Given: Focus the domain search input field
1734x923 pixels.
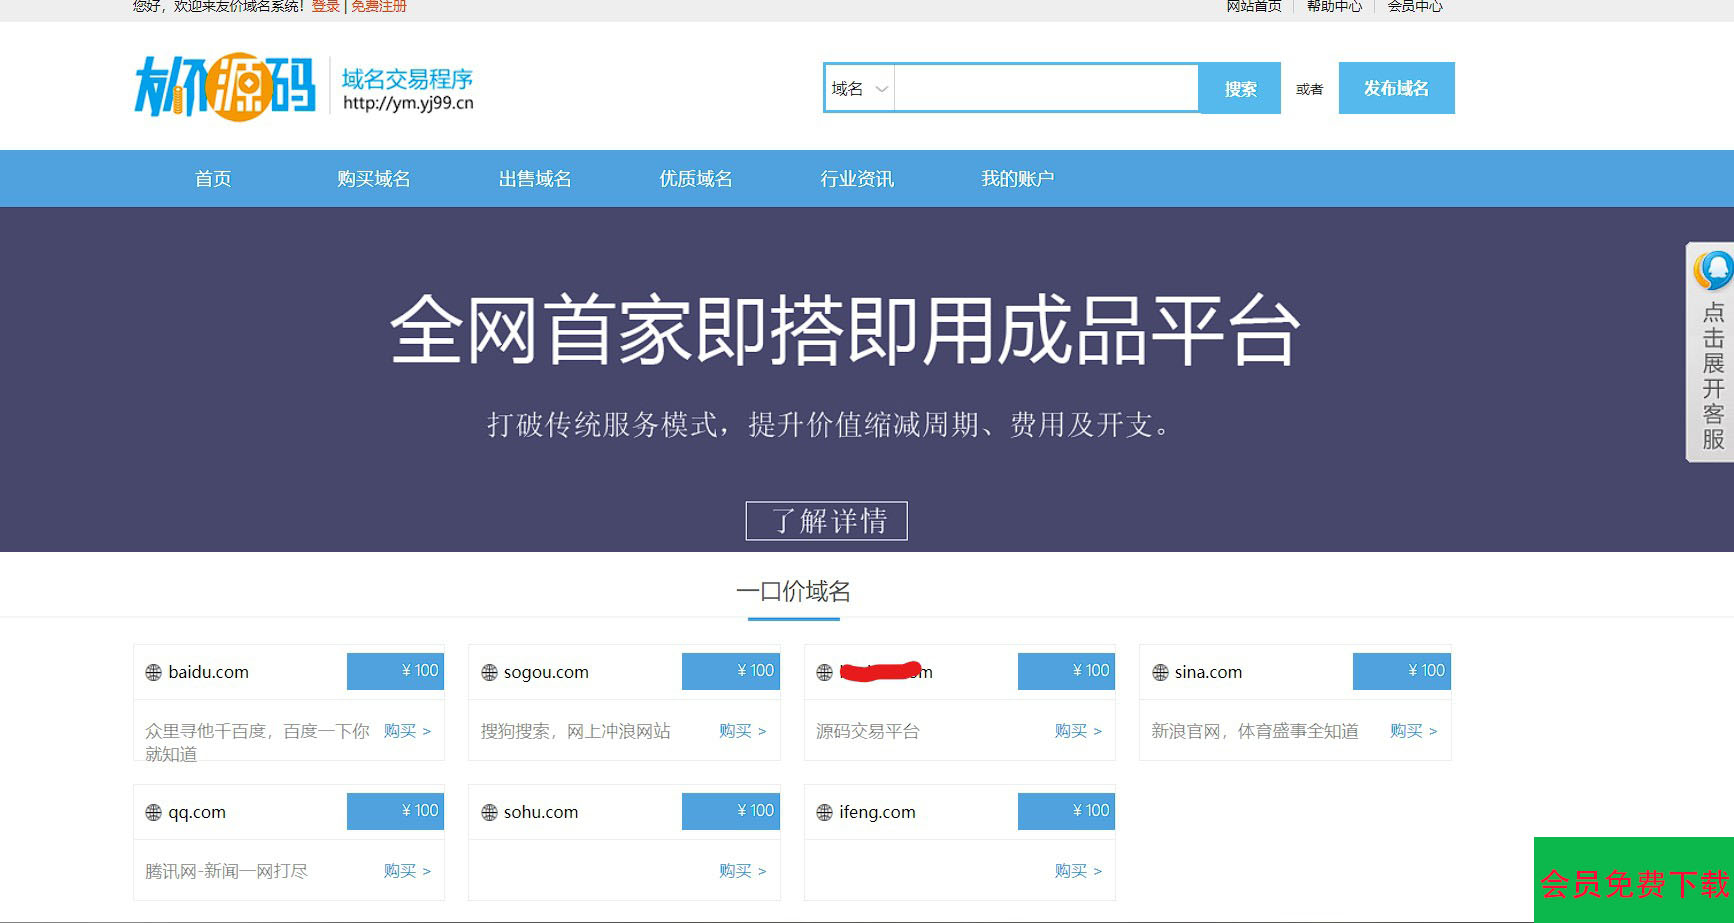Looking at the screenshot, I should [x=1045, y=89].
